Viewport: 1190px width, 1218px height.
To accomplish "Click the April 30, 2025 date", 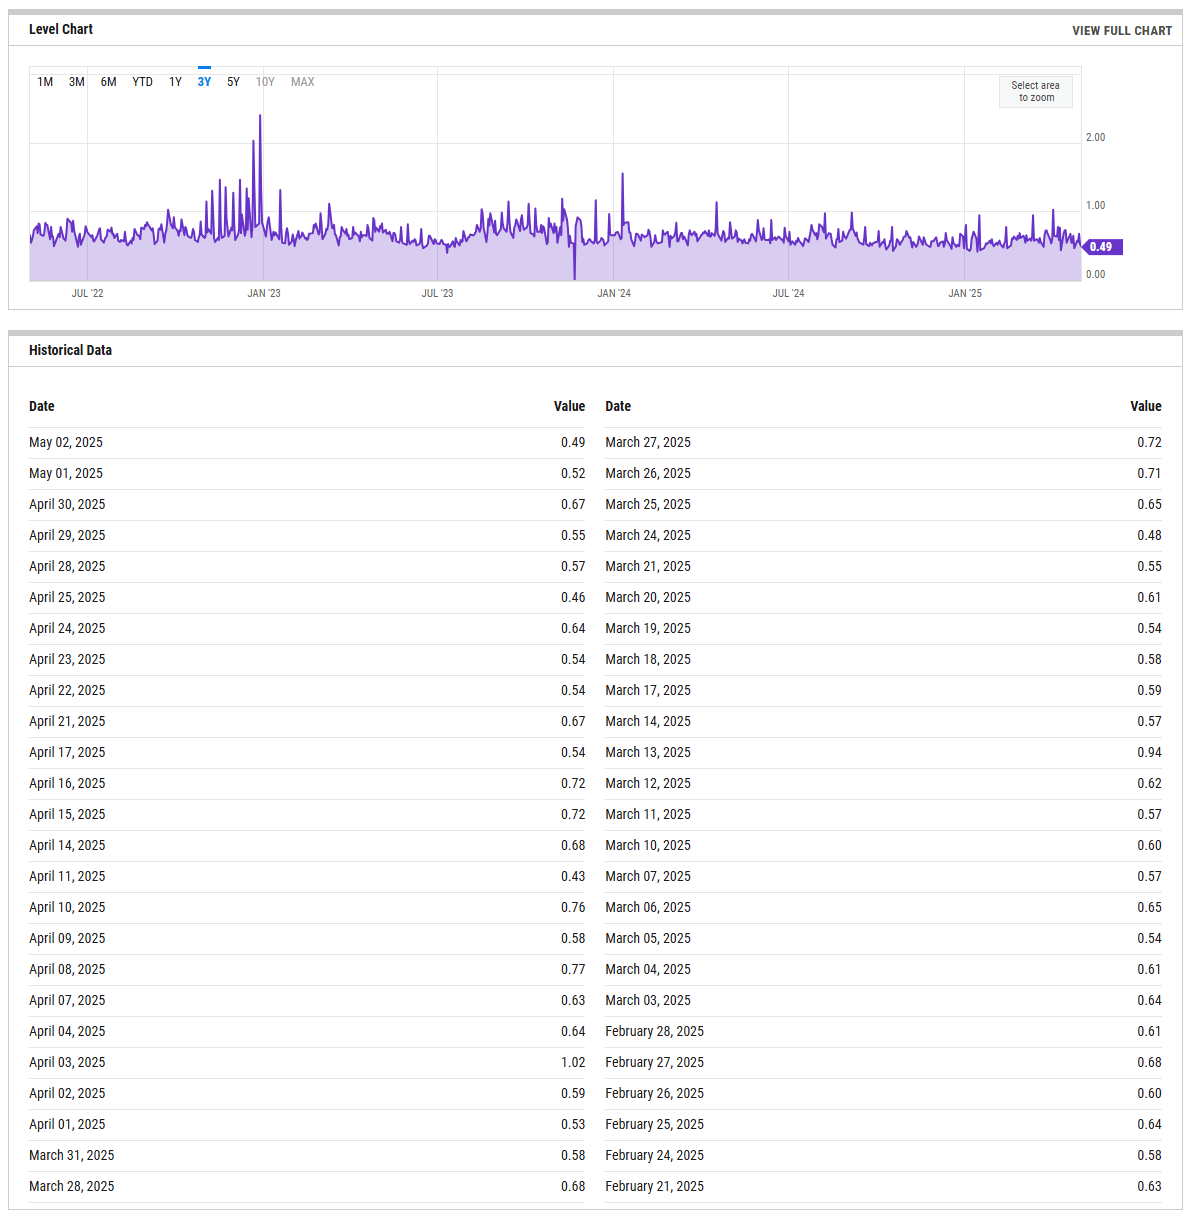I will click(x=67, y=504).
